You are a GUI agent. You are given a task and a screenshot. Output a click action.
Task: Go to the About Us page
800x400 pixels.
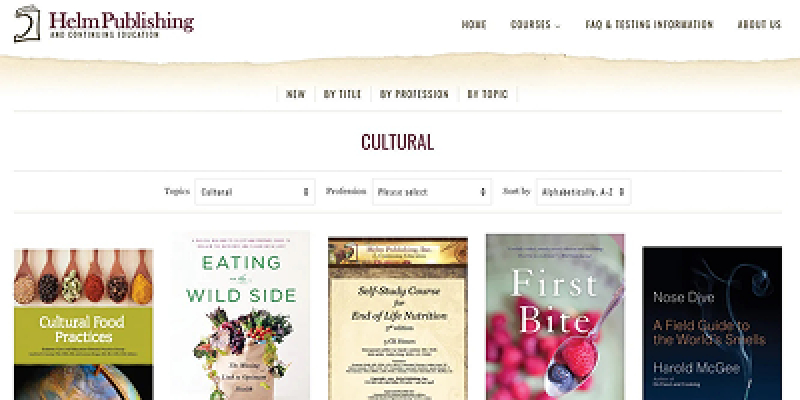click(x=759, y=24)
